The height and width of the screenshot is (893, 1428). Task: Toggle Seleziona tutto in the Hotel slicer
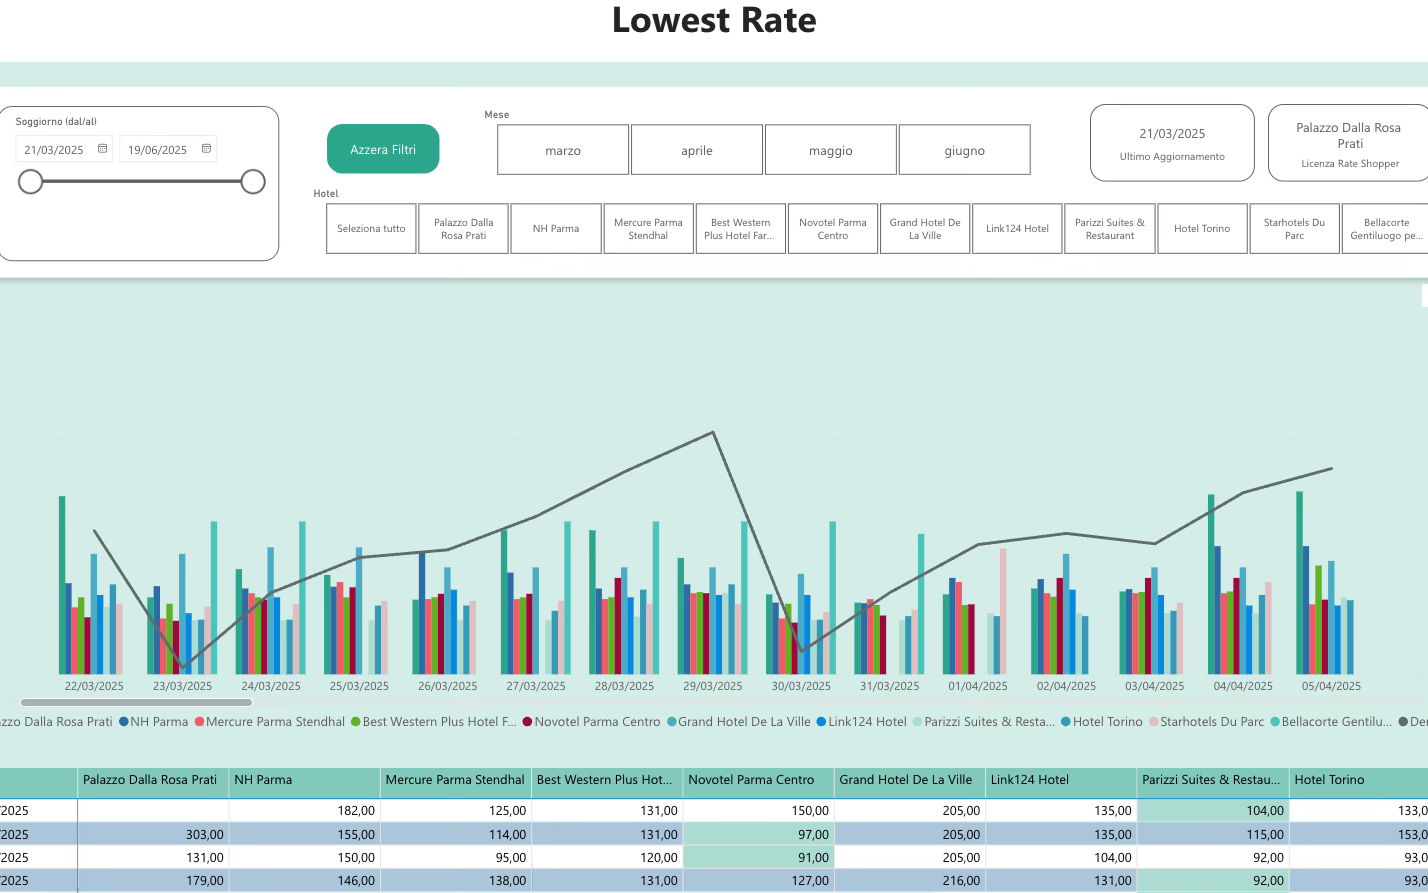point(371,229)
